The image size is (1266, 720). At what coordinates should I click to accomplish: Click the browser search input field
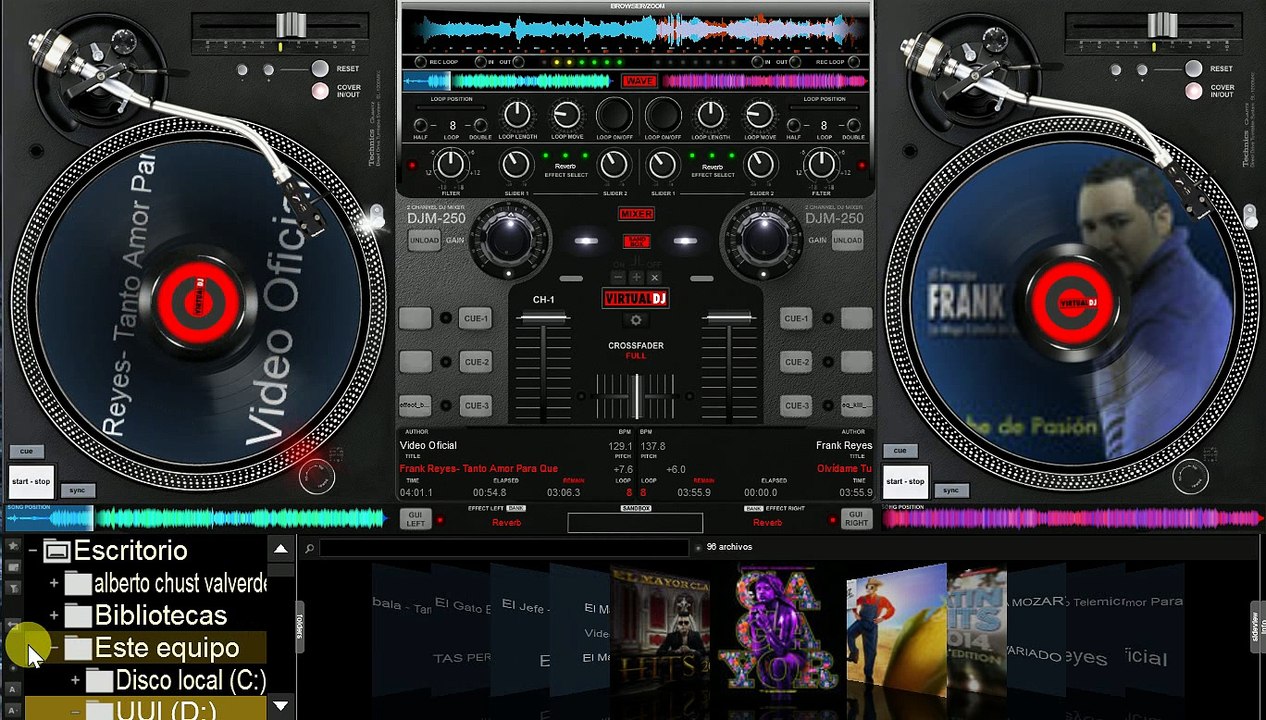point(504,548)
